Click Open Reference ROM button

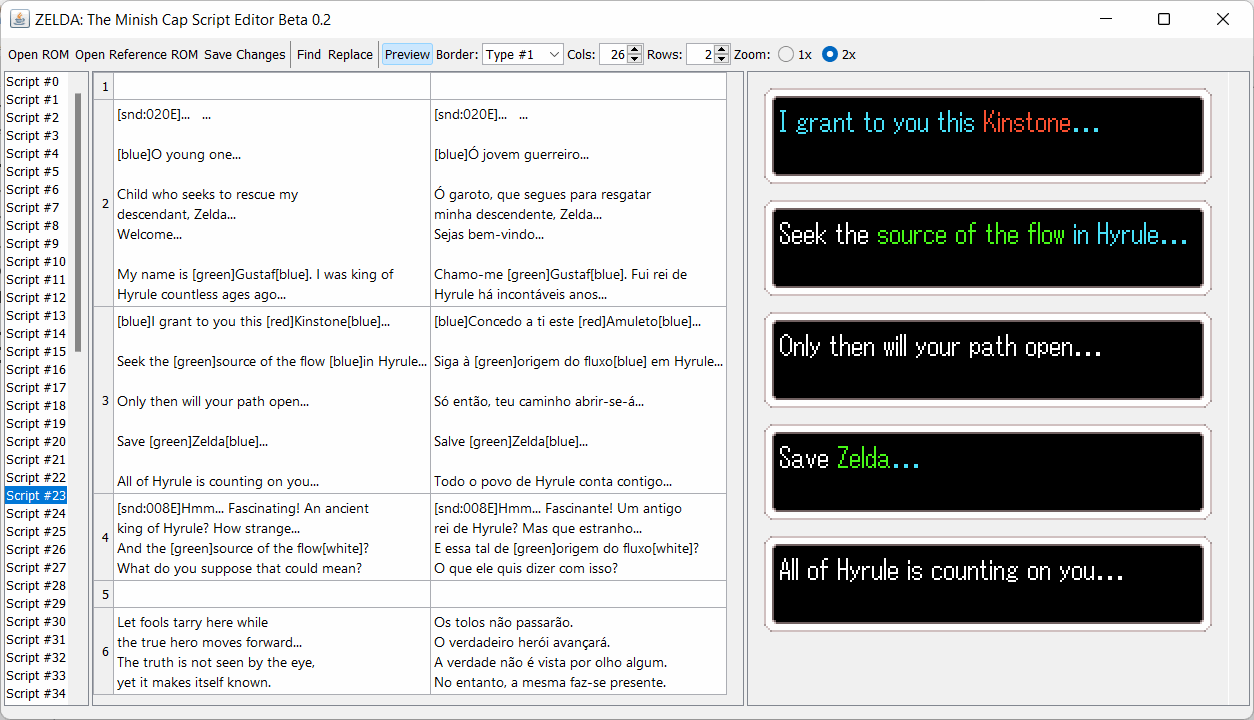pyautogui.click(x=136, y=55)
